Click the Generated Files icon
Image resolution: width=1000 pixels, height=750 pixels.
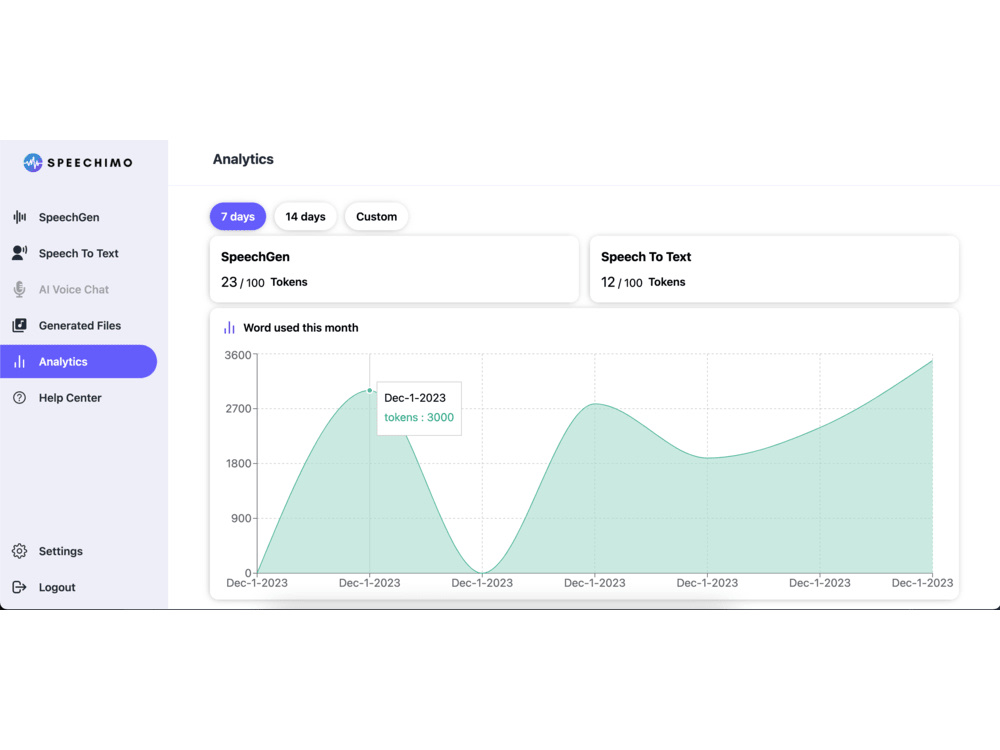[x=20, y=325]
